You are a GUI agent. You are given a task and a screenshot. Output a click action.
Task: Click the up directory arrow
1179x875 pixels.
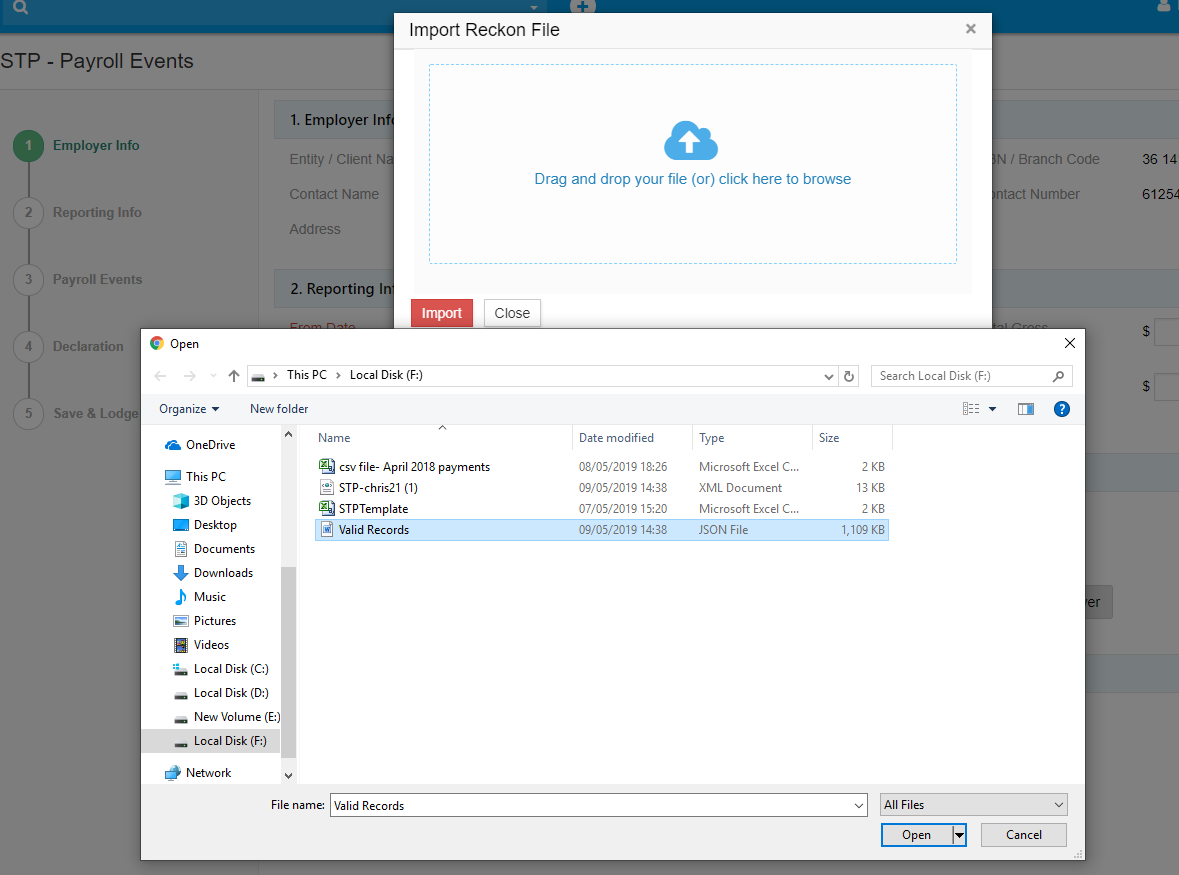[234, 376]
